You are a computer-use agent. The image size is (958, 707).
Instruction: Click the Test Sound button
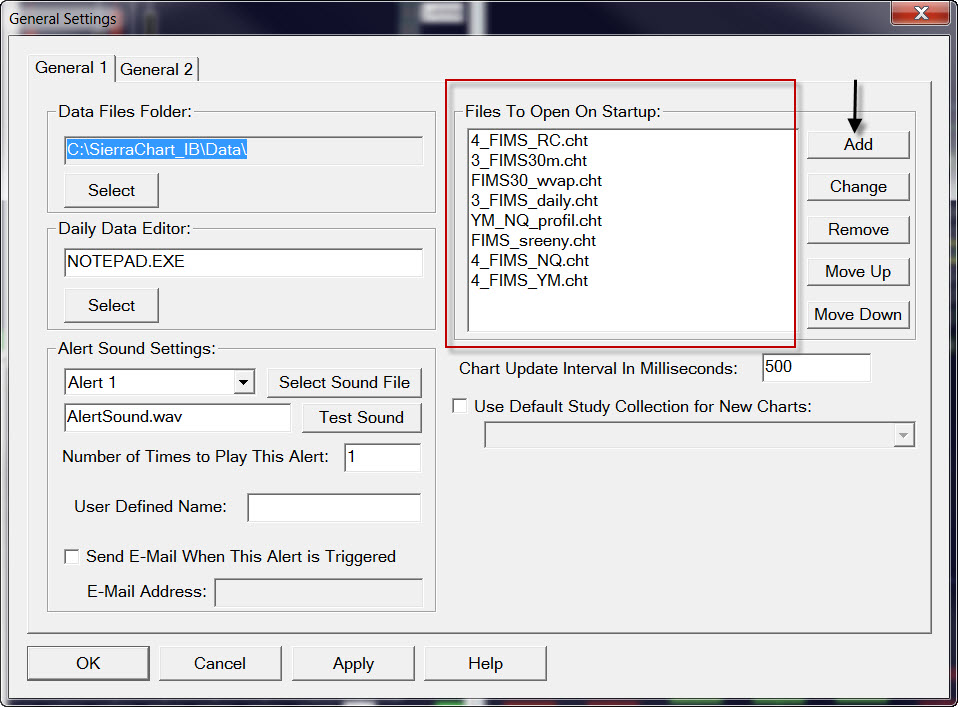pos(361,417)
